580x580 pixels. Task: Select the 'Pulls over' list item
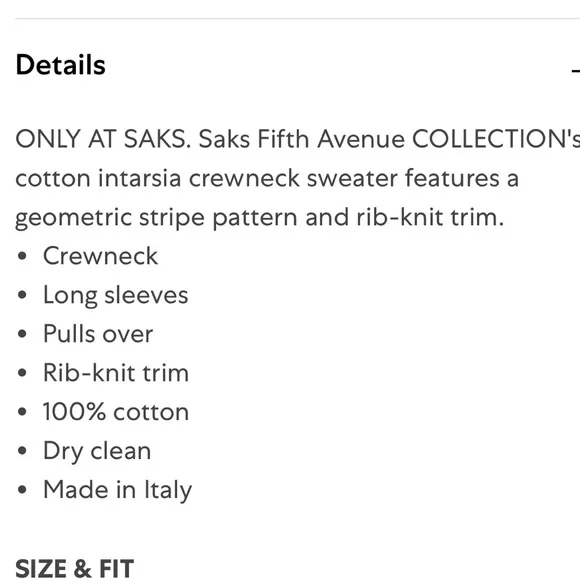click(x=98, y=334)
